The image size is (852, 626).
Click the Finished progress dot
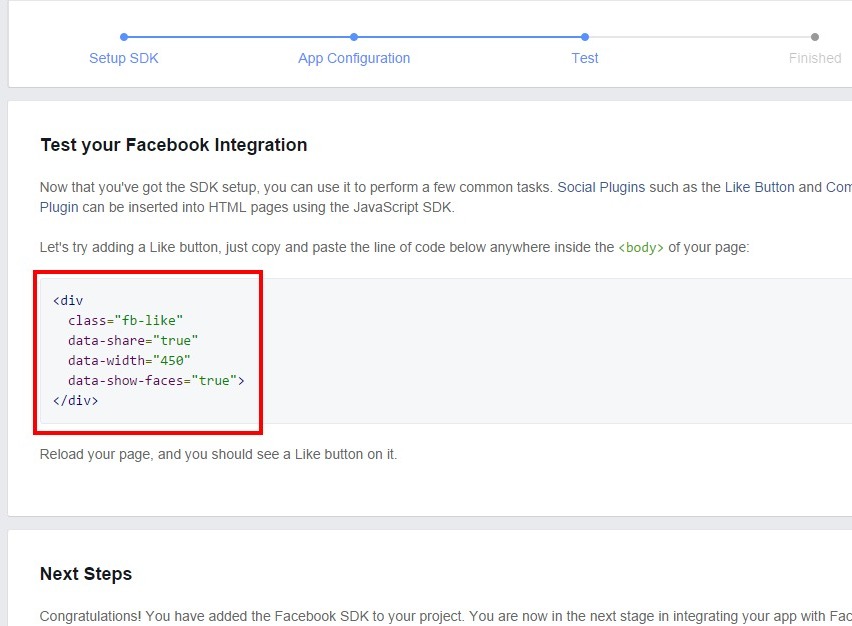click(815, 37)
